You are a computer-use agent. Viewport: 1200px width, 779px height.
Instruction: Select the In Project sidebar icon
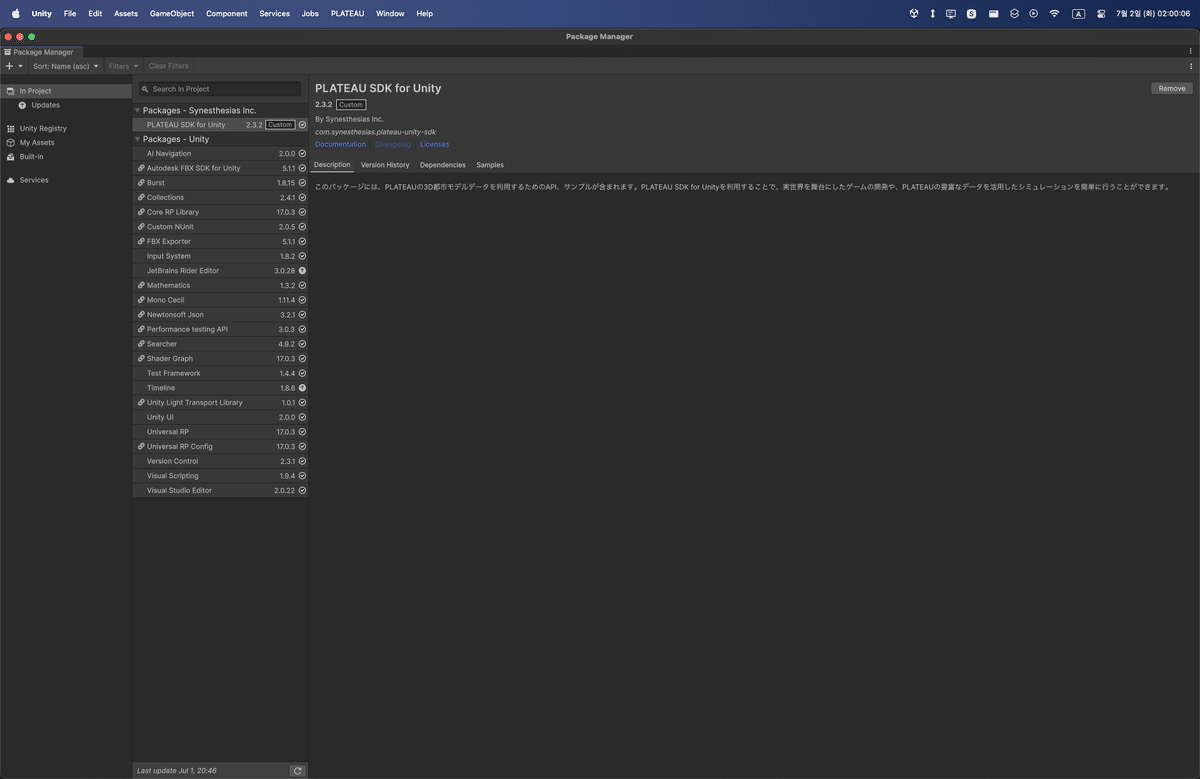(8, 90)
